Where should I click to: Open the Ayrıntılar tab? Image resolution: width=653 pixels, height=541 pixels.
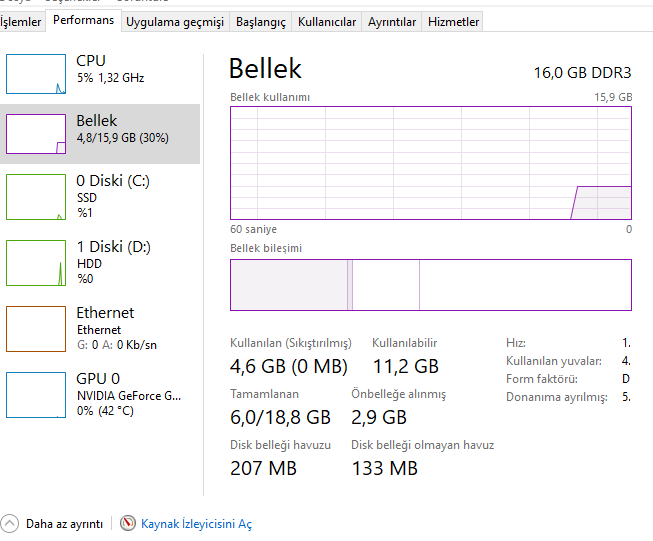[x=392, y=21]
